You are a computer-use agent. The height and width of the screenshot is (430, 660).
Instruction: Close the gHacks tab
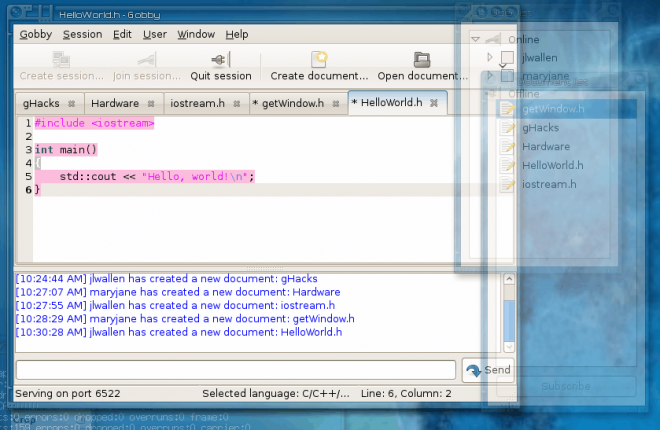[x=71, y=103]
